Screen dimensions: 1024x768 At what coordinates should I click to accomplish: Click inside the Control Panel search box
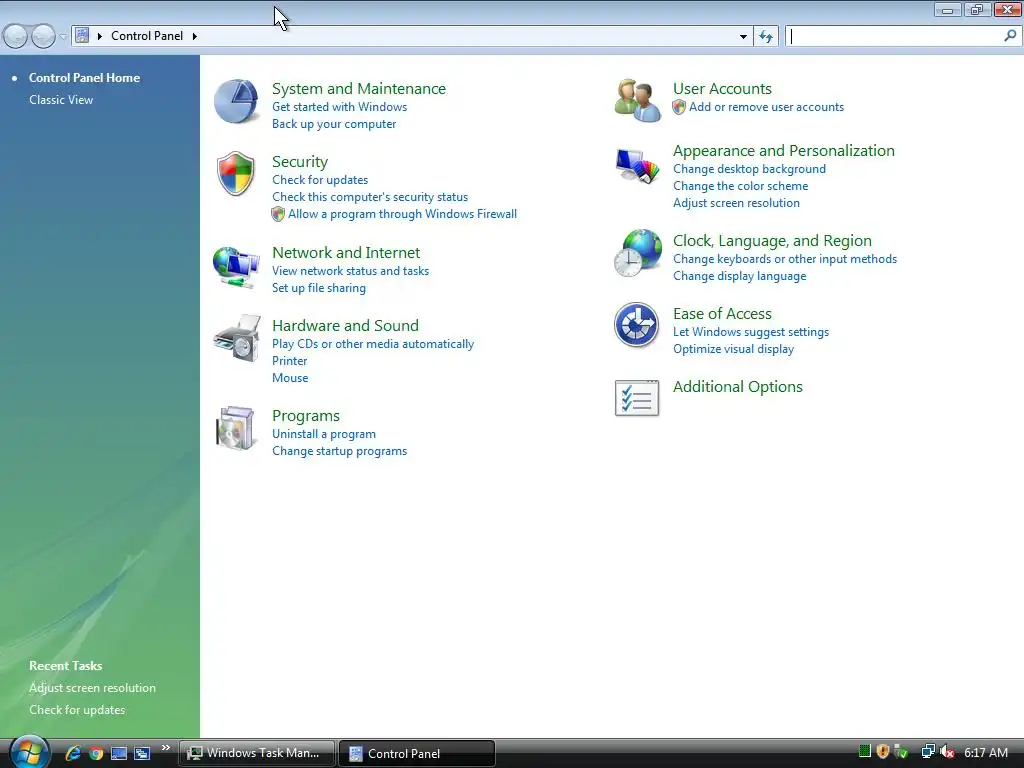pyautogui.click(x=895, y=36)
